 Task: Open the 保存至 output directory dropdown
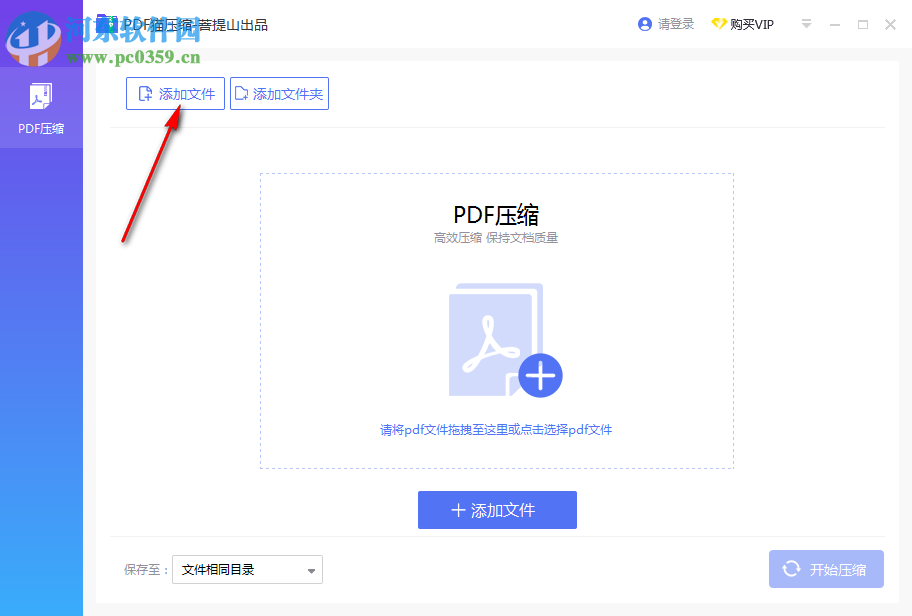pos(246,569)
